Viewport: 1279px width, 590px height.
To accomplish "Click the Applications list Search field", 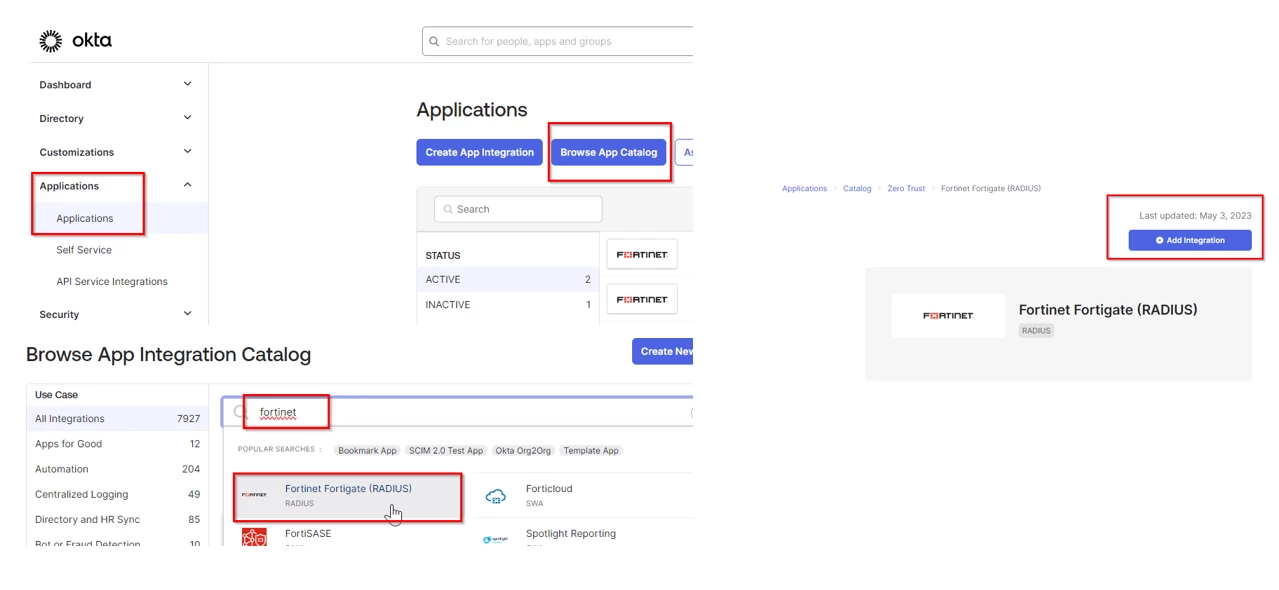I will click(518, 209).
